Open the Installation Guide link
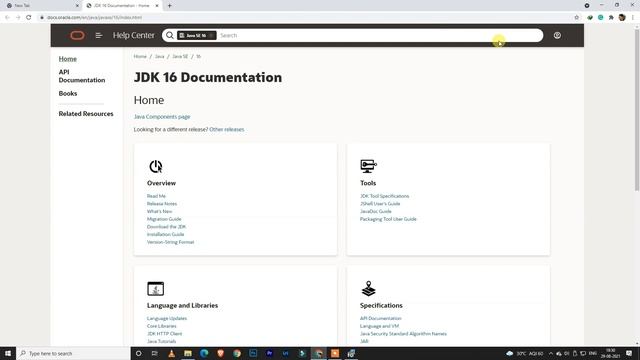This screenshot has height=360, width=640. click(x=166, y=235)
